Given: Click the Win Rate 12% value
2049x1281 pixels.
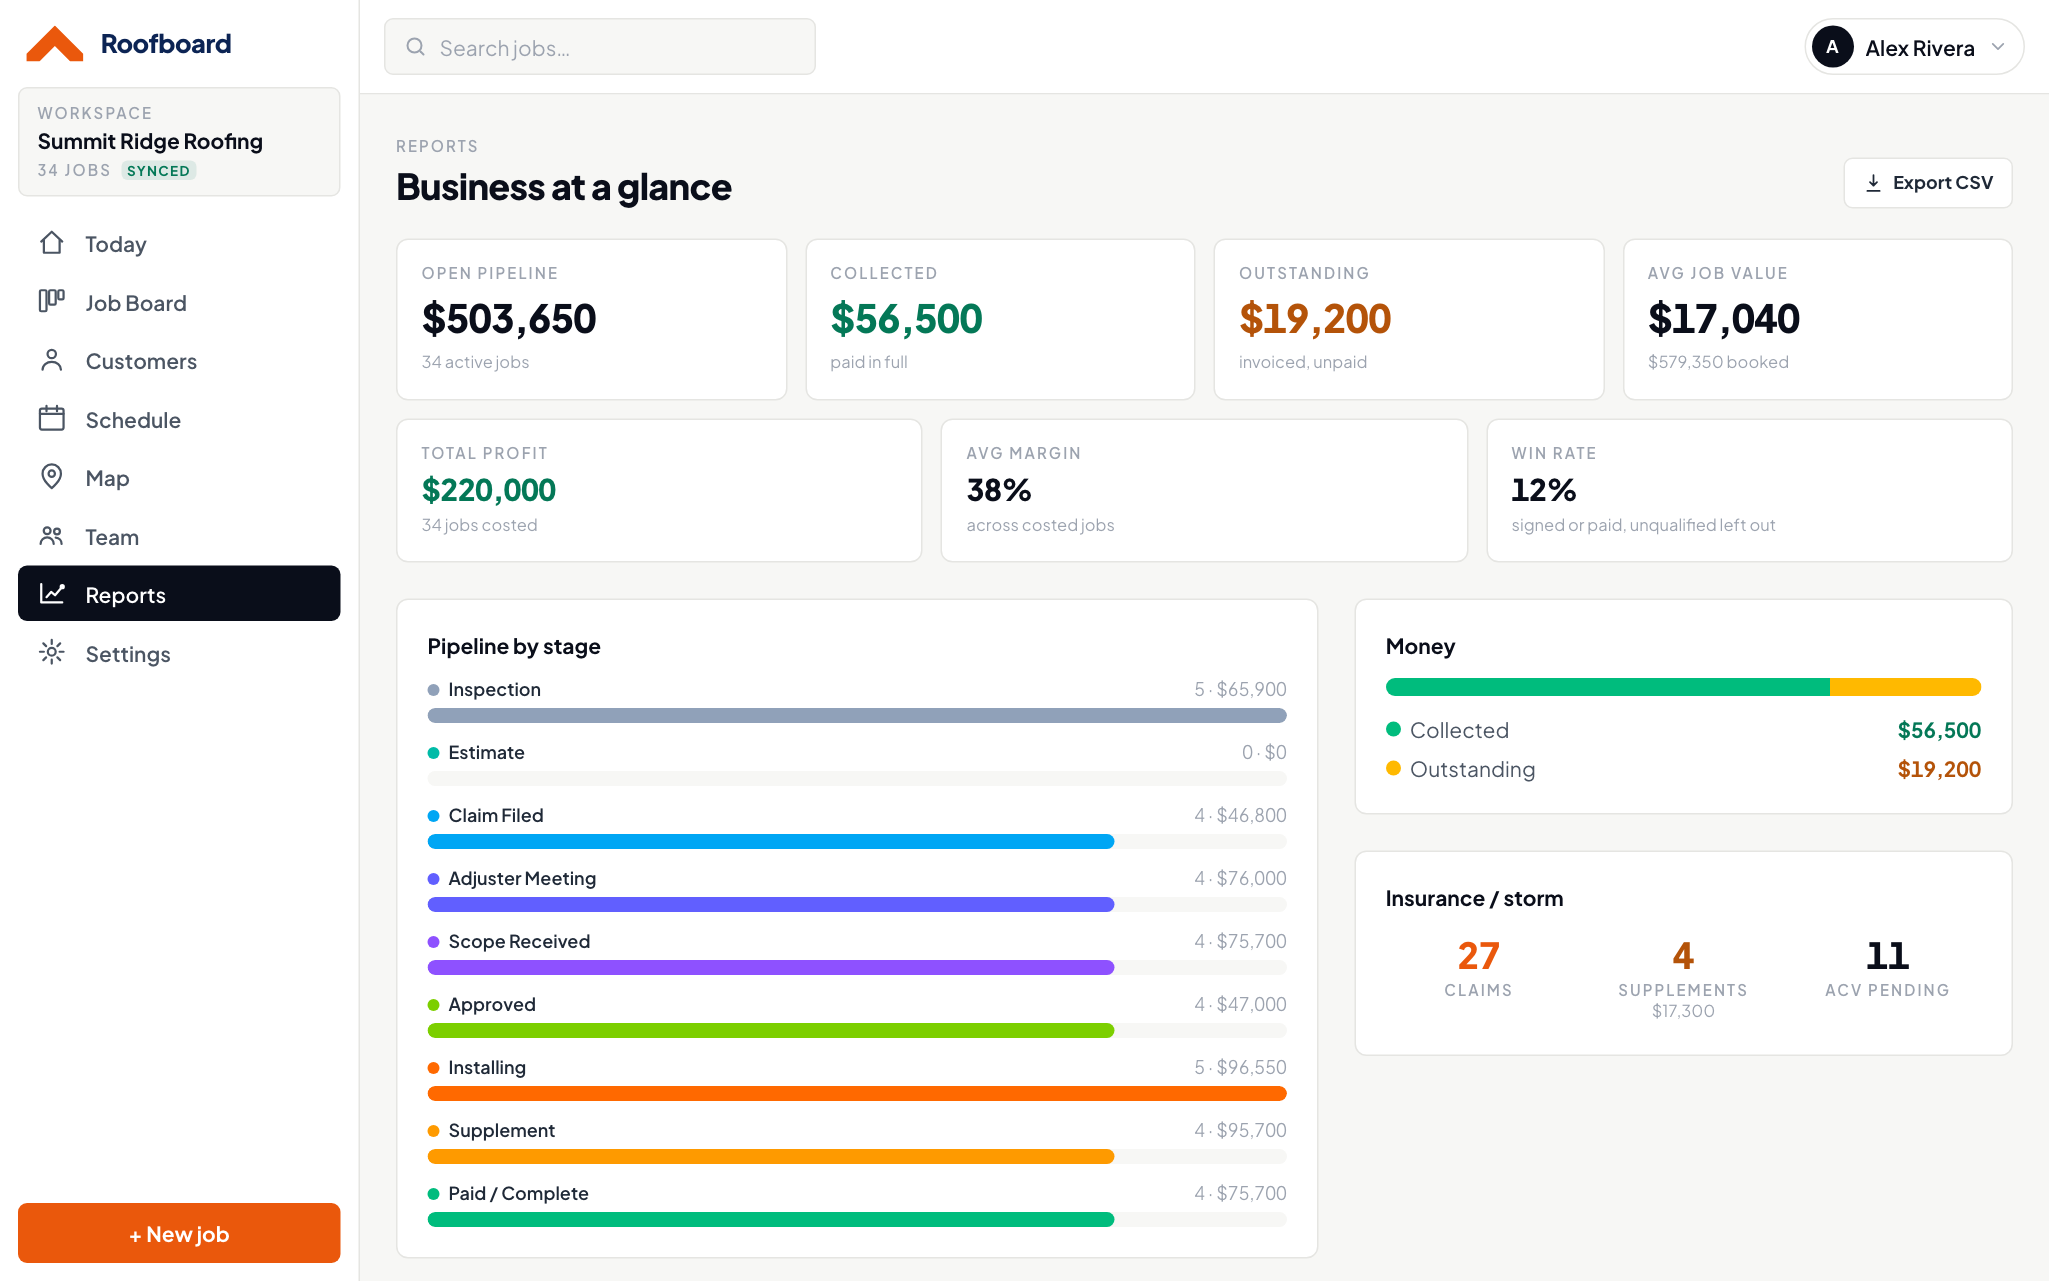Looking at the screenshot, I should 1543,490.
